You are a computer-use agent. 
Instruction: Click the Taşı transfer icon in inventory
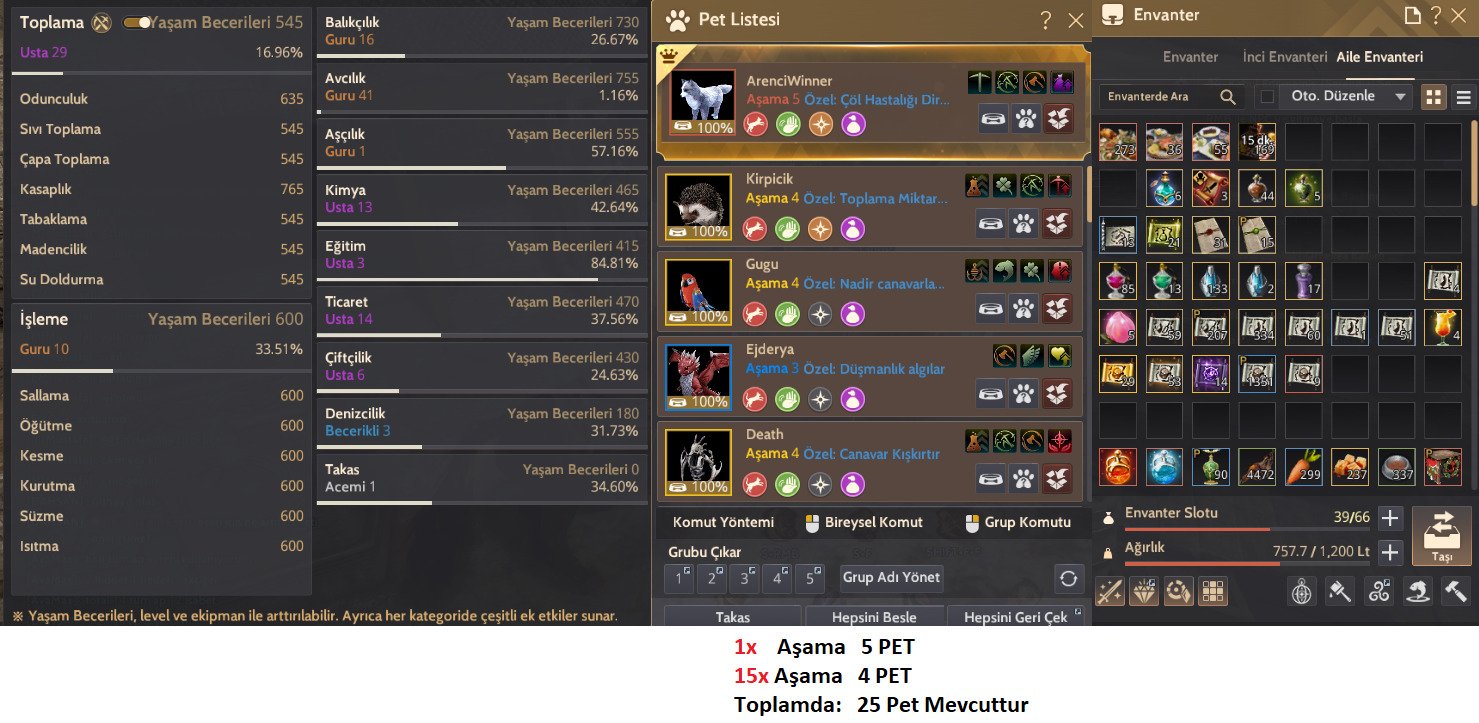[x=1441, y=536]
